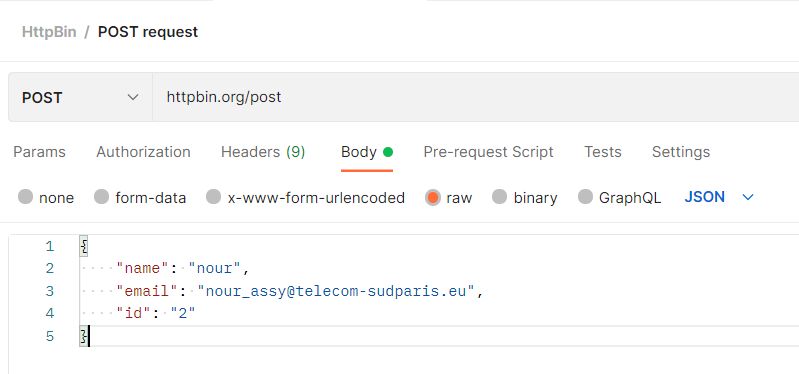Click the HttpBin breadcrumb link
The width and height of the screenshot is (799, 374).
pyautogui.click(x=49, y=32)
